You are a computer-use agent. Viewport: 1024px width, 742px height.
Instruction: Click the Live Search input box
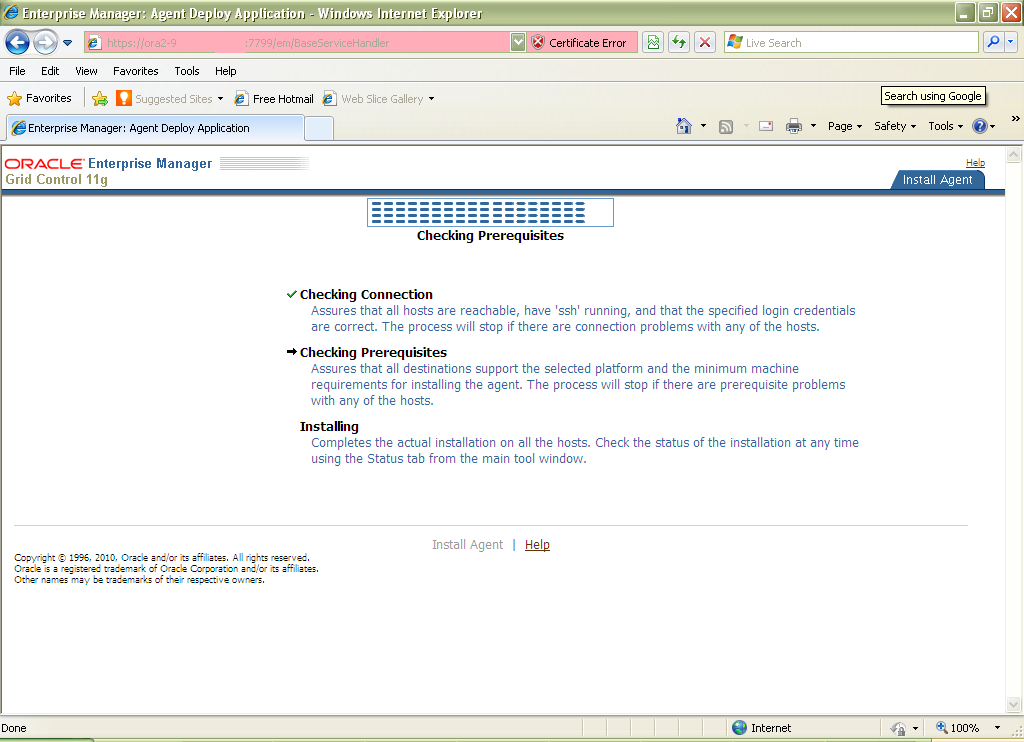[851, 43]
